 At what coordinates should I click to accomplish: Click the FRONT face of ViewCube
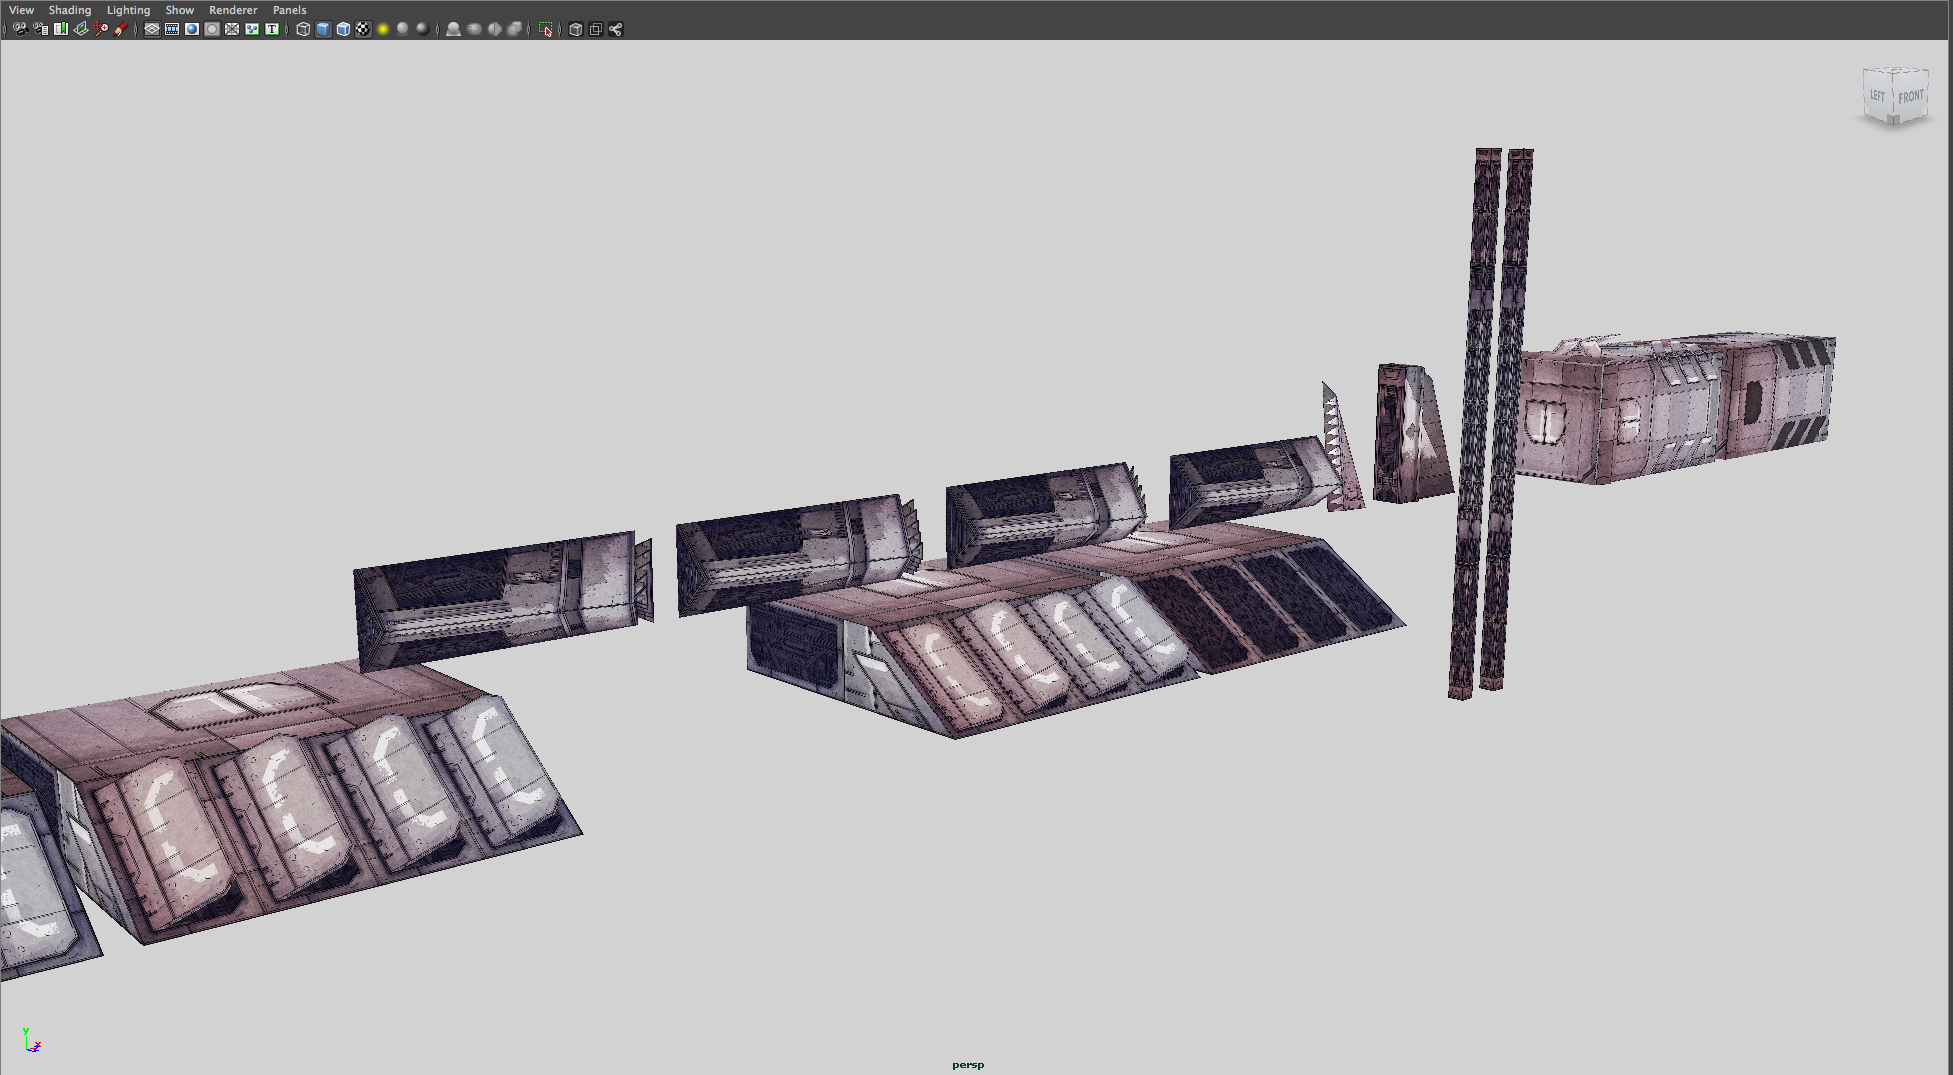click(x=1910, y=97)
